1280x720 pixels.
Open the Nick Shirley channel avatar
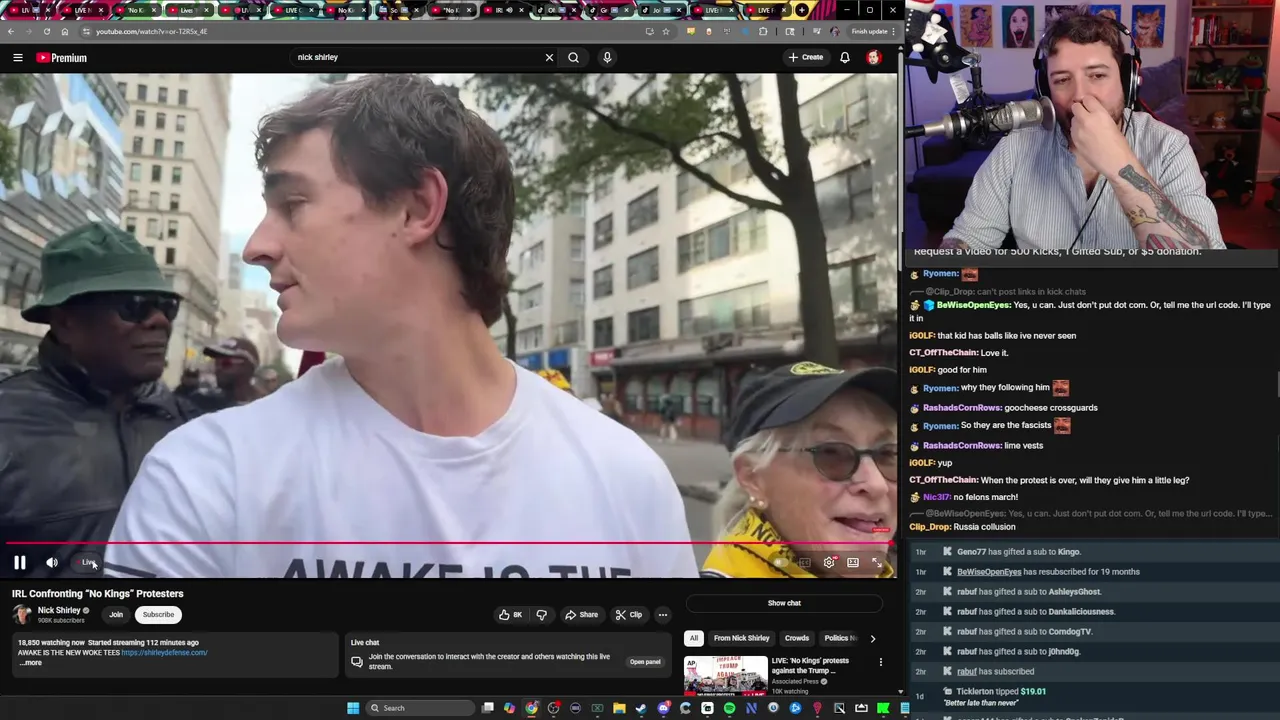(x=22, y=615)
